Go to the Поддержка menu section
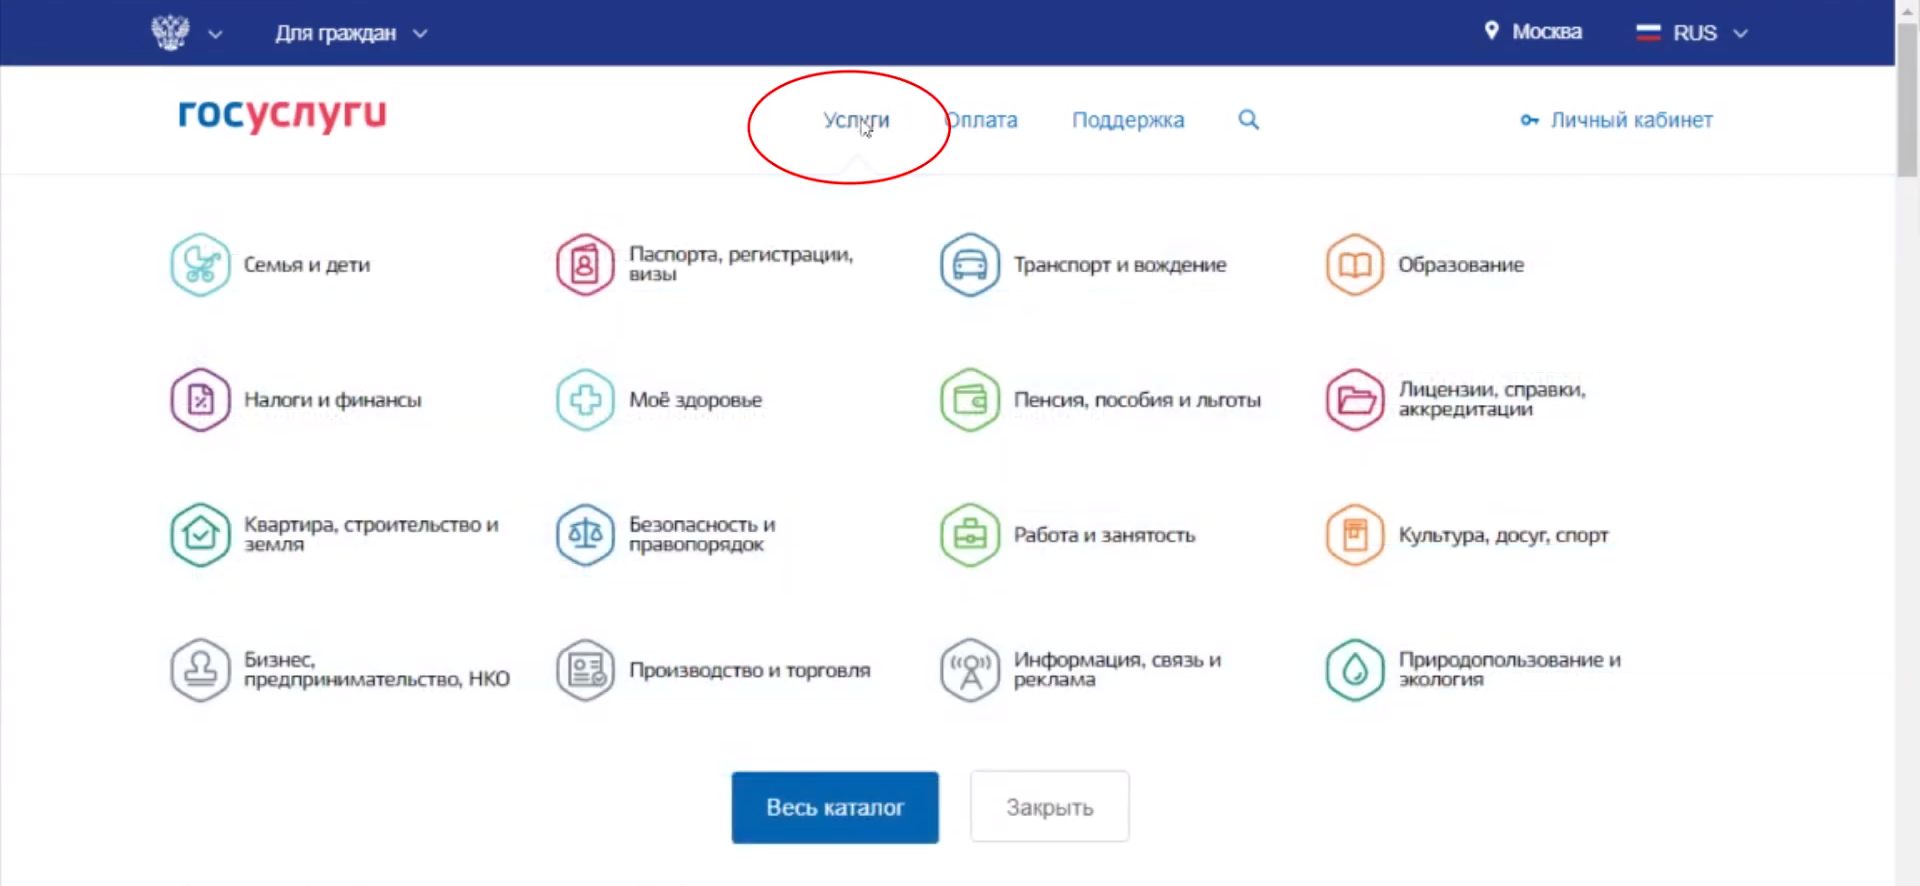Screen dimensions: 1920x886 [x=1128, y=120]
